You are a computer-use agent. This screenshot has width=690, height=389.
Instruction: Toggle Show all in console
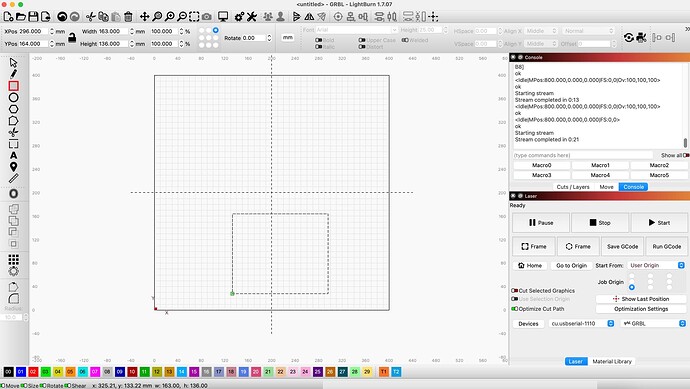click(686, 155)
